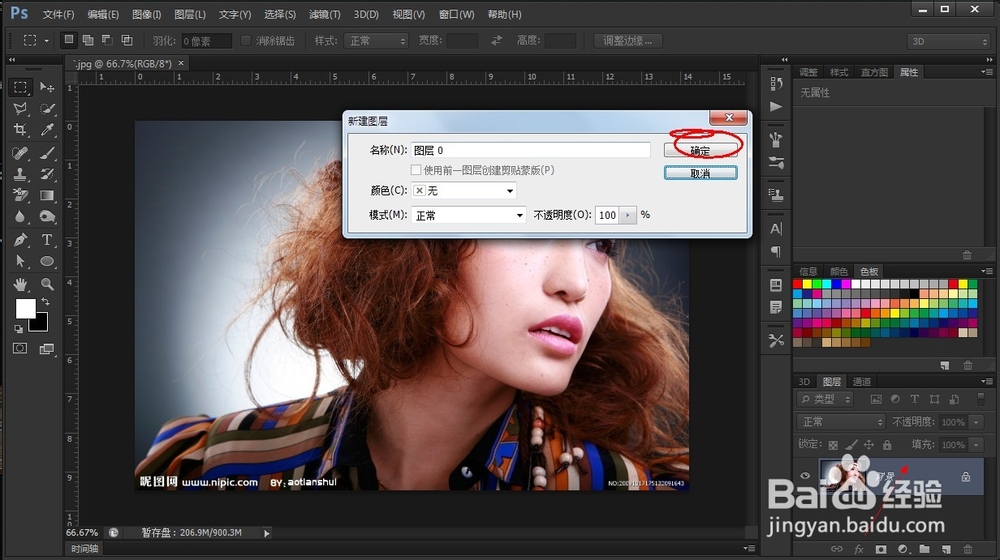Click the layer name input field
This screenshot has width=1000, height=560.
[x=531, y=150]
